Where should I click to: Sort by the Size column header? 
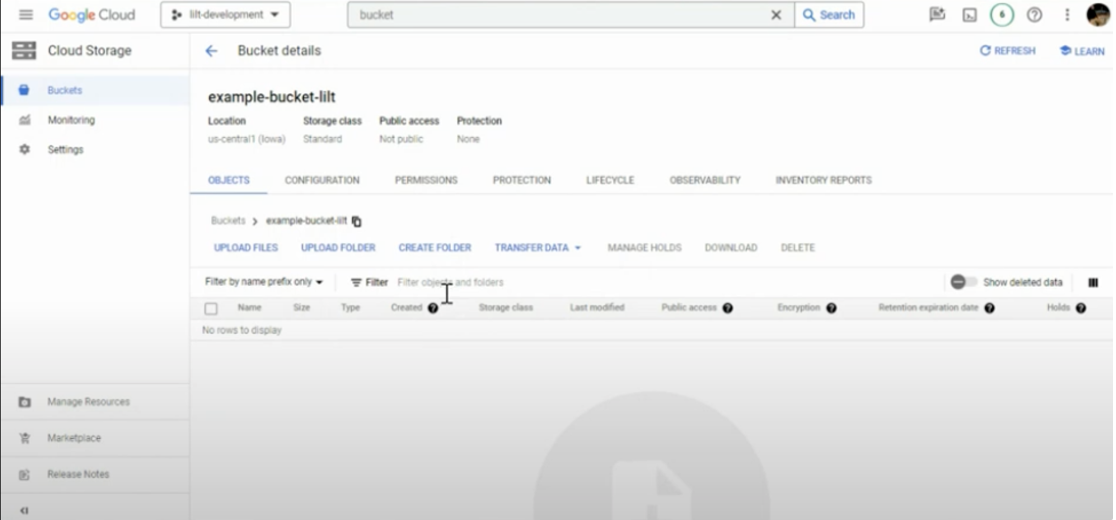pos(302,308)
